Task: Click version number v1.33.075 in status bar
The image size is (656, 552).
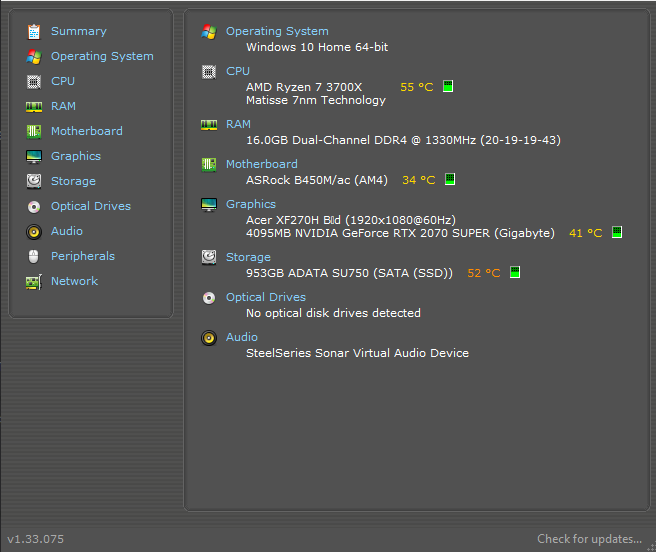Action: point(36,539)
